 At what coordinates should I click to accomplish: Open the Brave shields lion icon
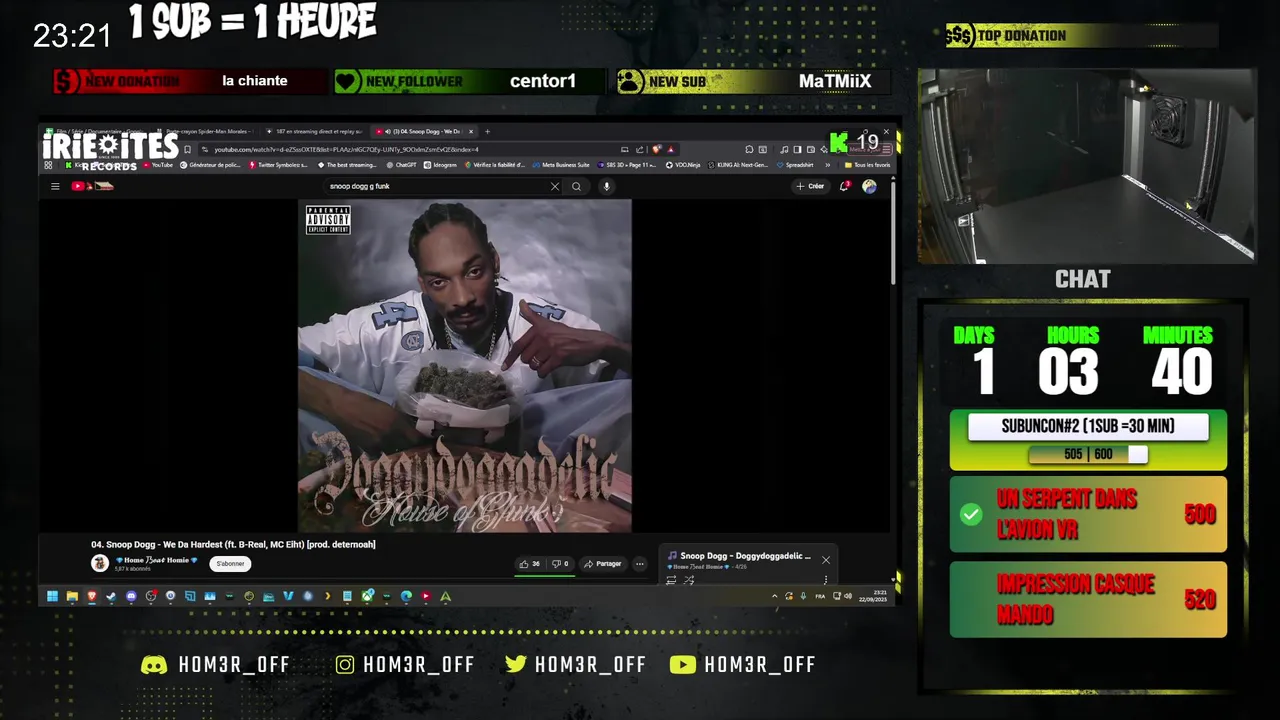pos(656,149)
